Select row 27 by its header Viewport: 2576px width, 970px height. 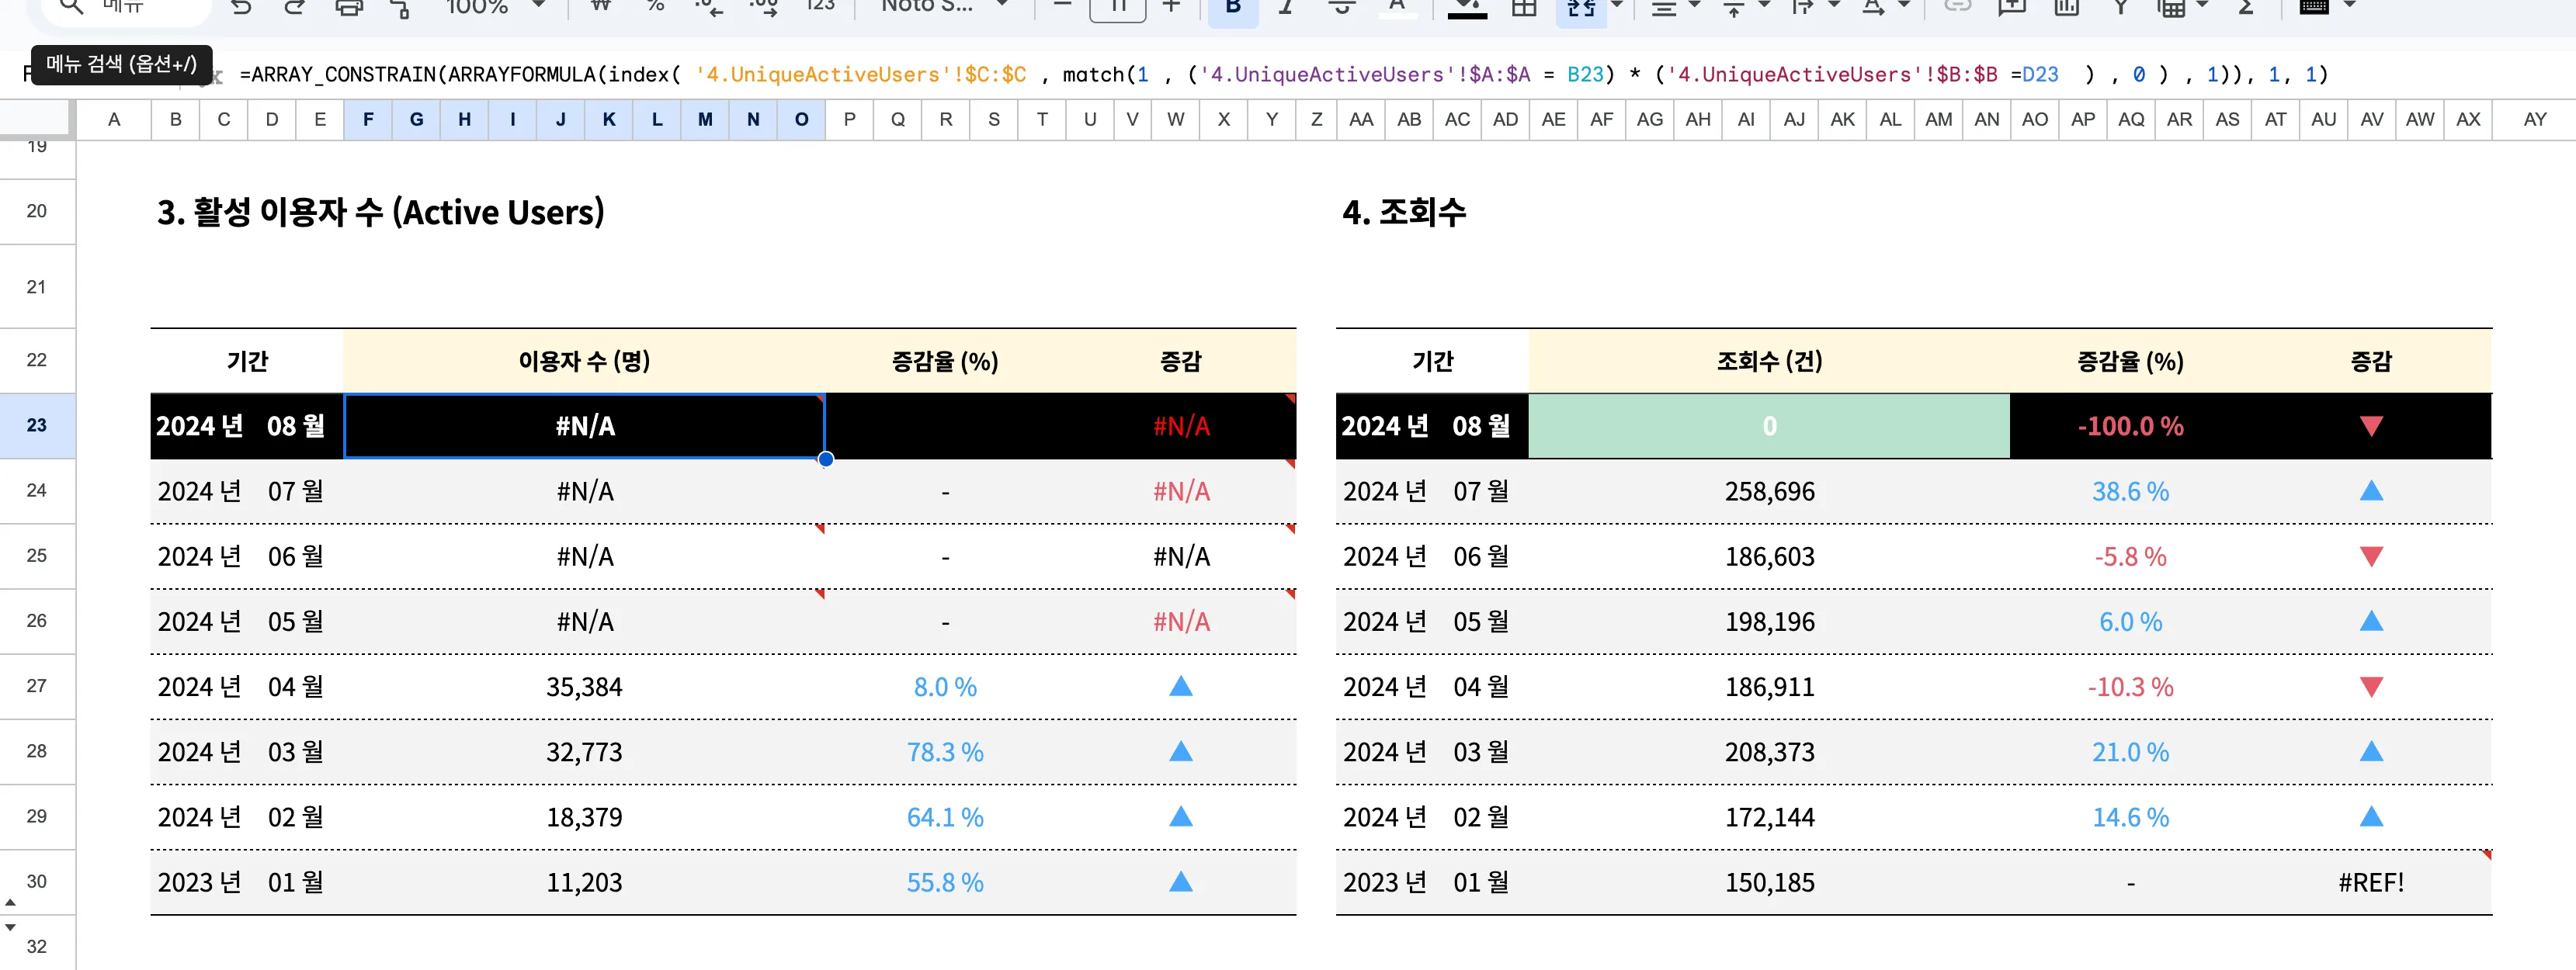click(x=37, y=686)
